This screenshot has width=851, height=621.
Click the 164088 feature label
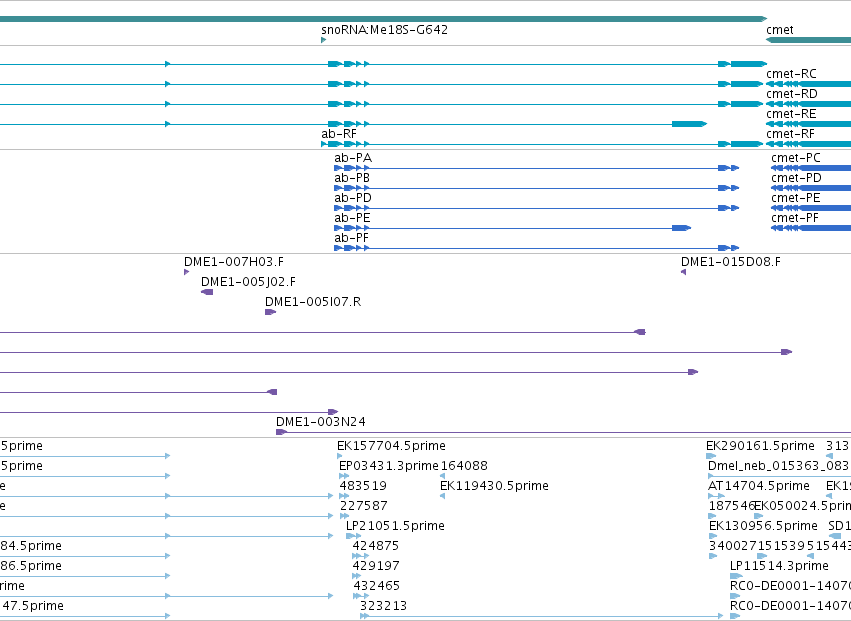pyautogui.click(x=464, y=466)
